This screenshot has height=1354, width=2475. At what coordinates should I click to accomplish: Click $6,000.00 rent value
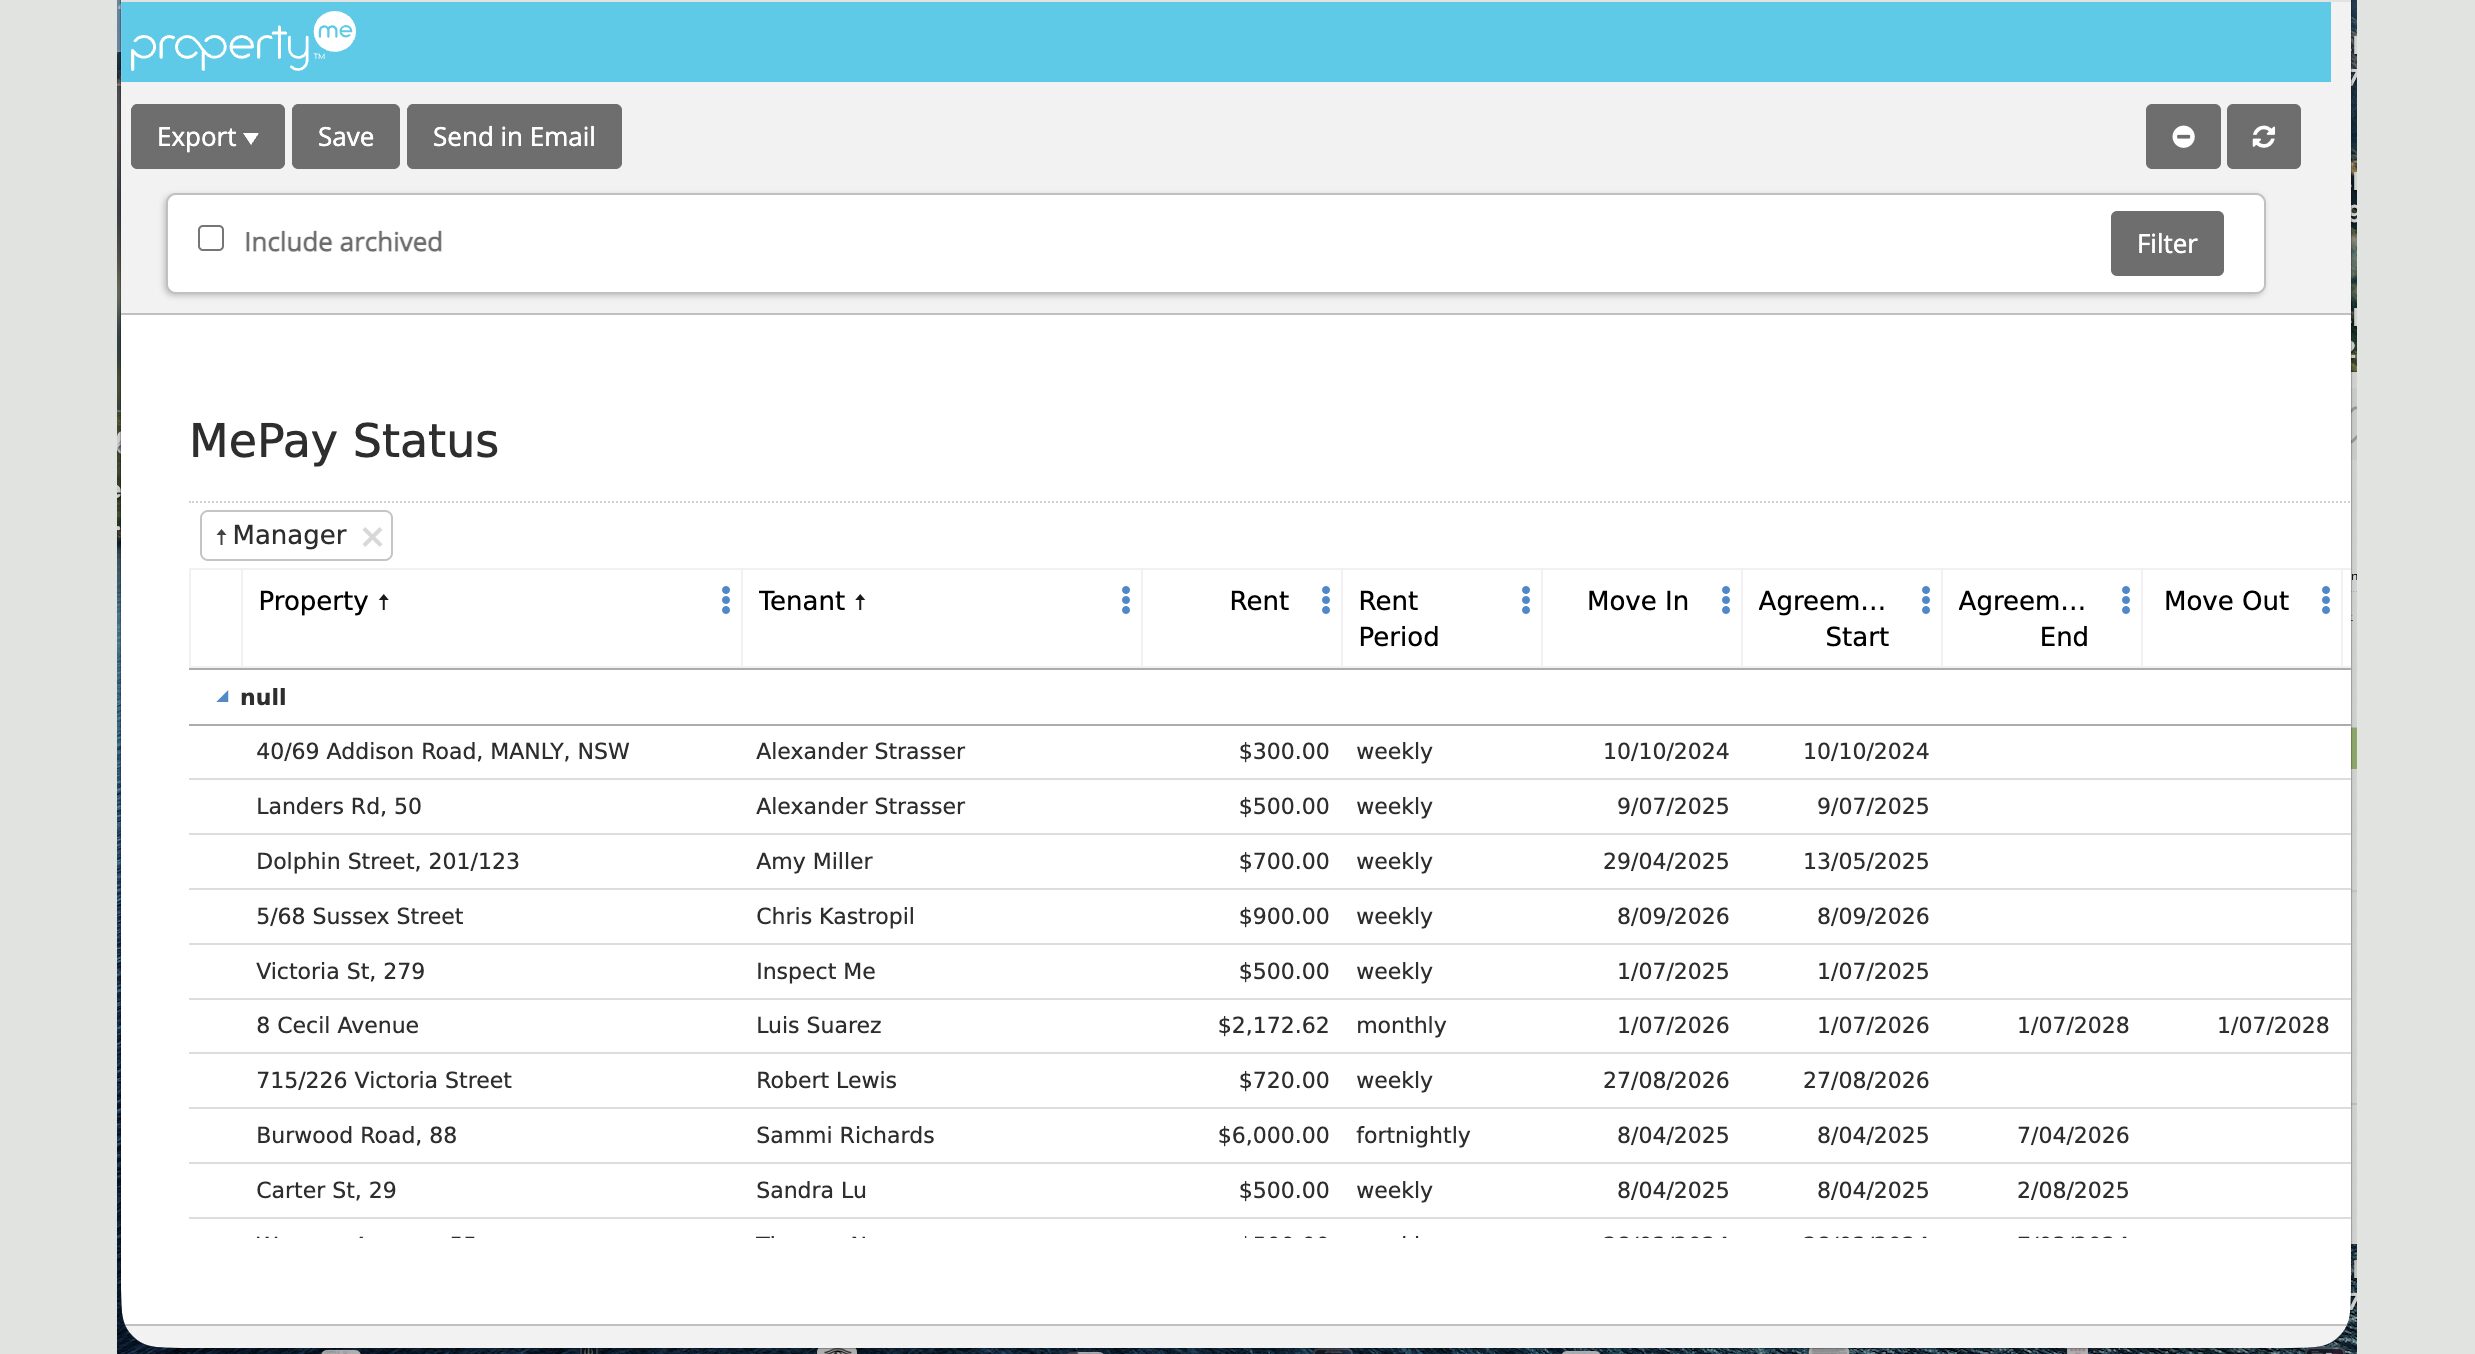tap(1273, 1135)
